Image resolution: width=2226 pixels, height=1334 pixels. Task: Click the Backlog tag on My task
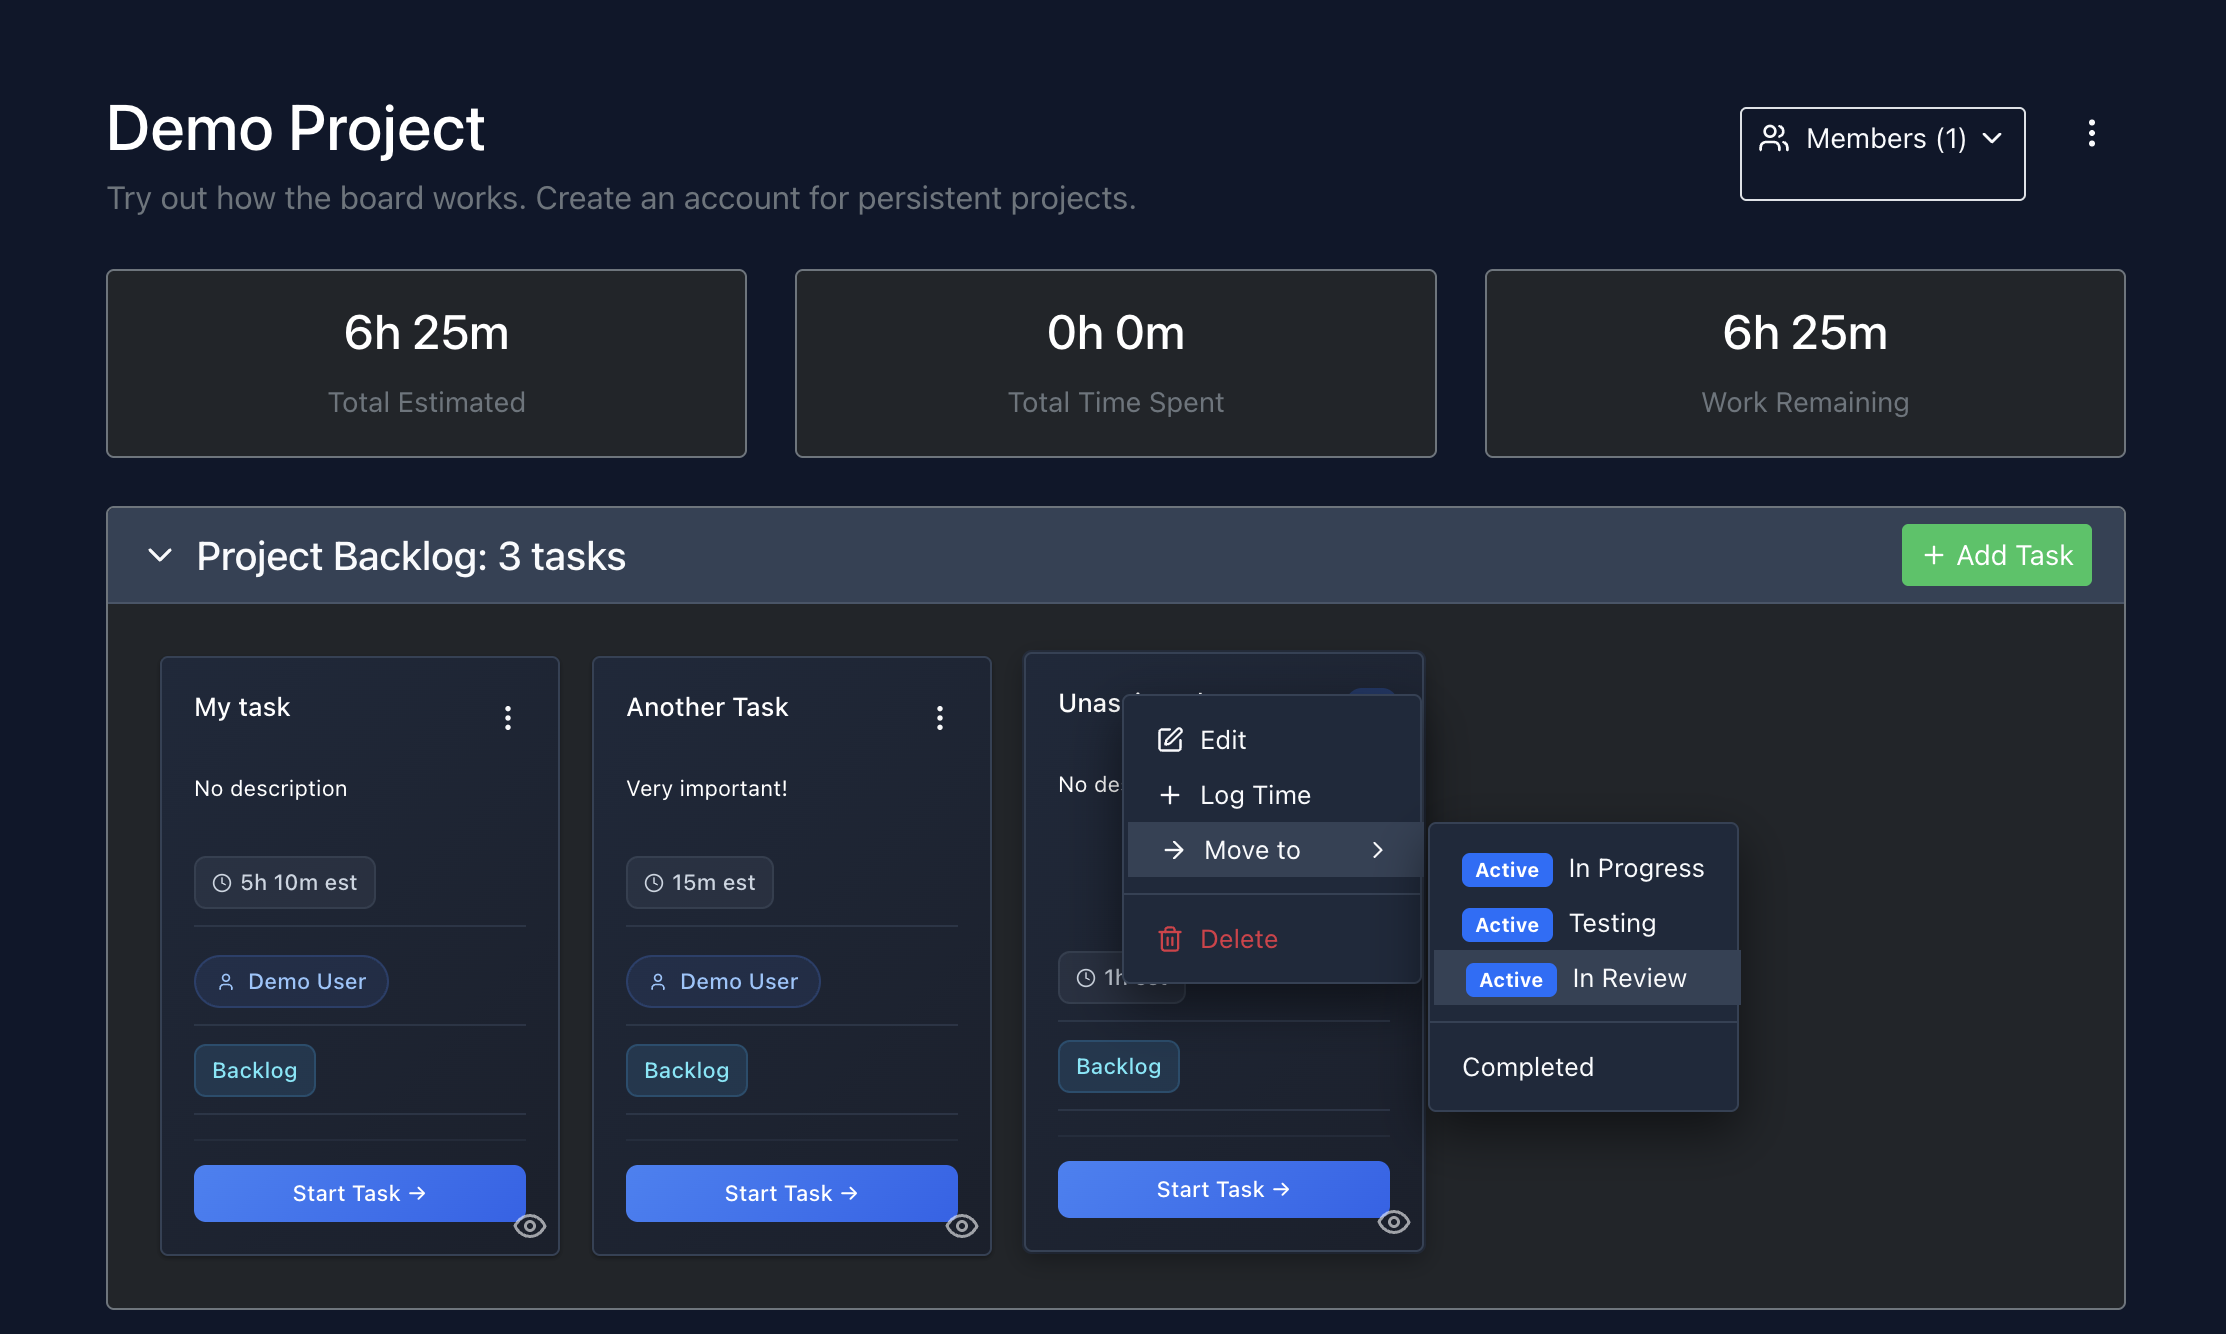click(x=254, y=1070)
